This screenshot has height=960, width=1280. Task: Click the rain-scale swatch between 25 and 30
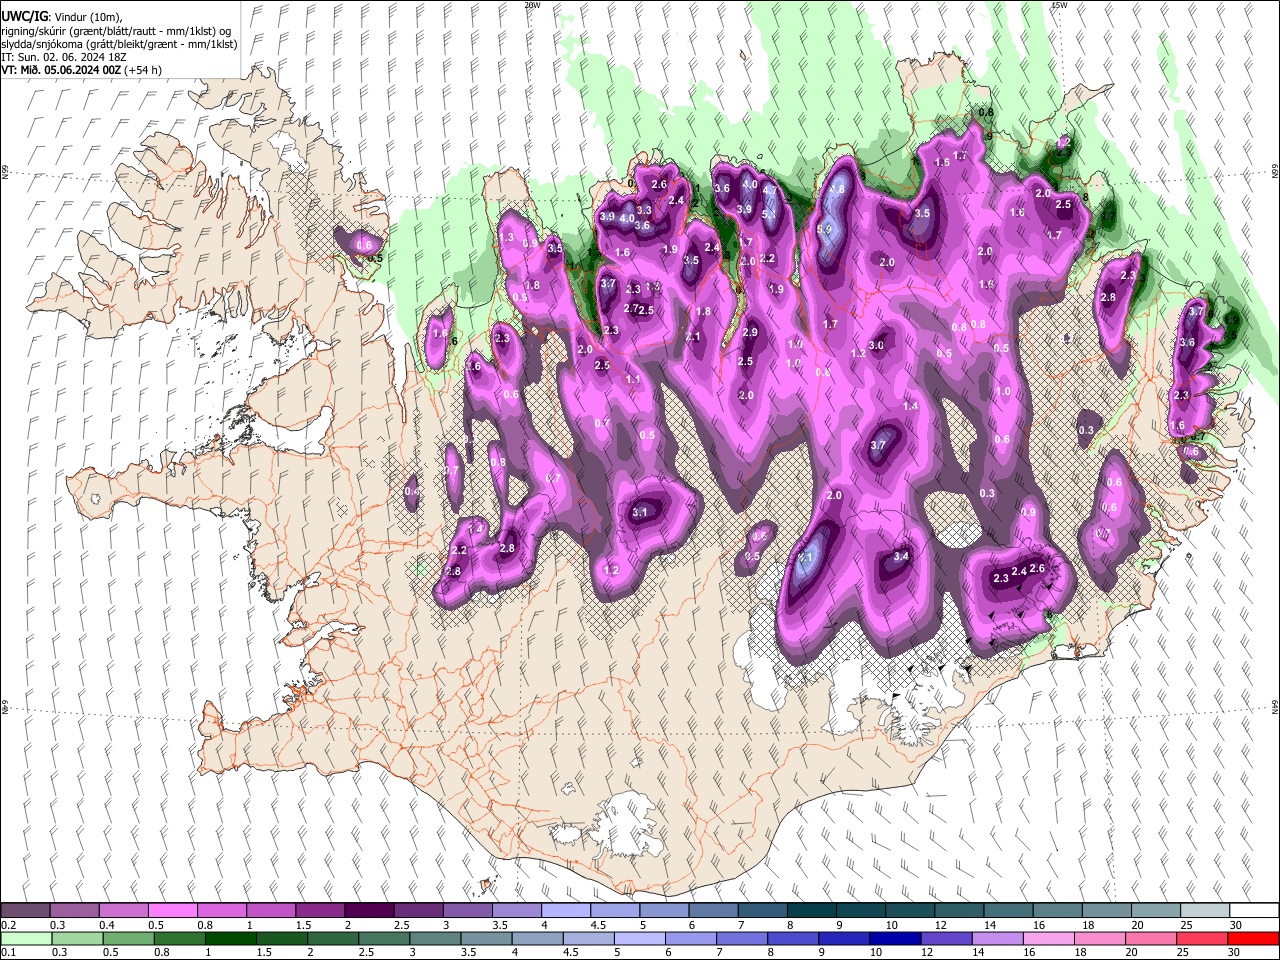(1202, 938)
